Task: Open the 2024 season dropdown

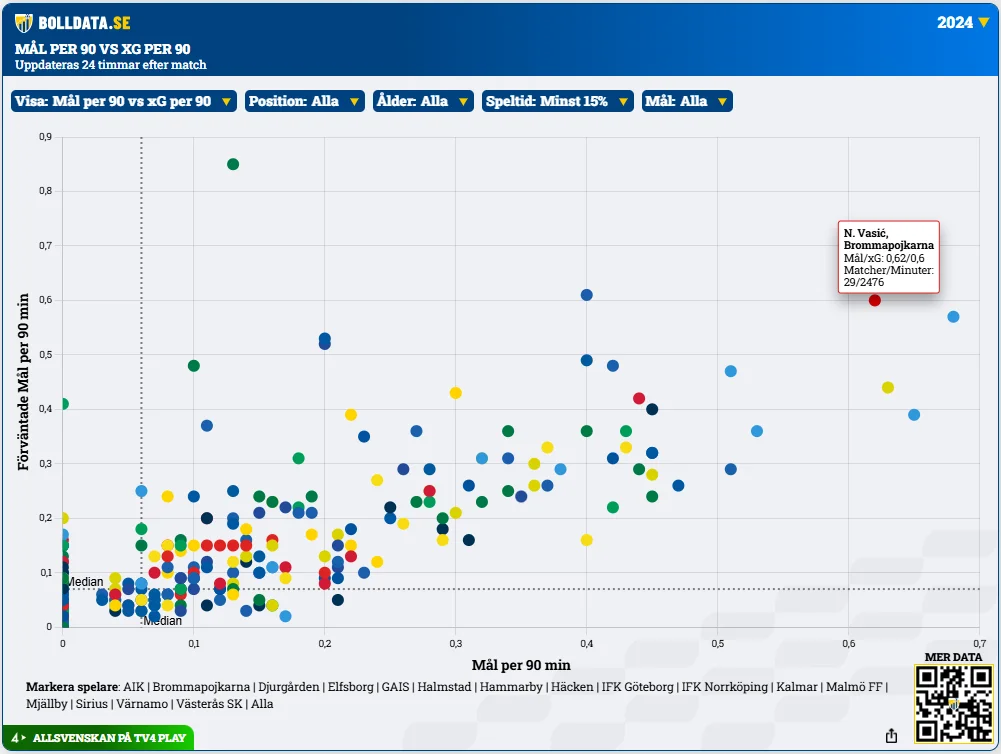Action: click(962, 22)
